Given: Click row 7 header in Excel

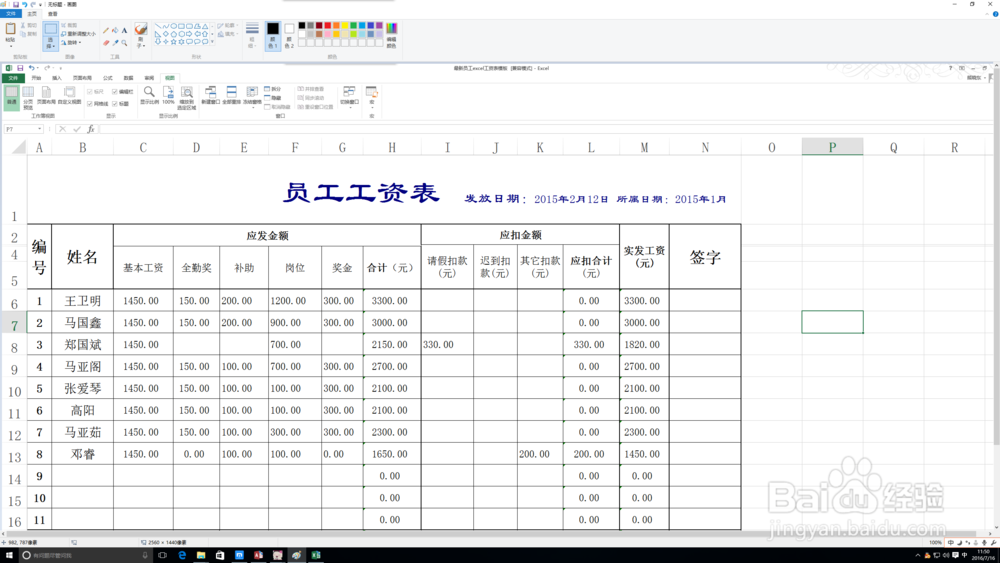Looking at the screenshot, I should [x=14, y=325].
